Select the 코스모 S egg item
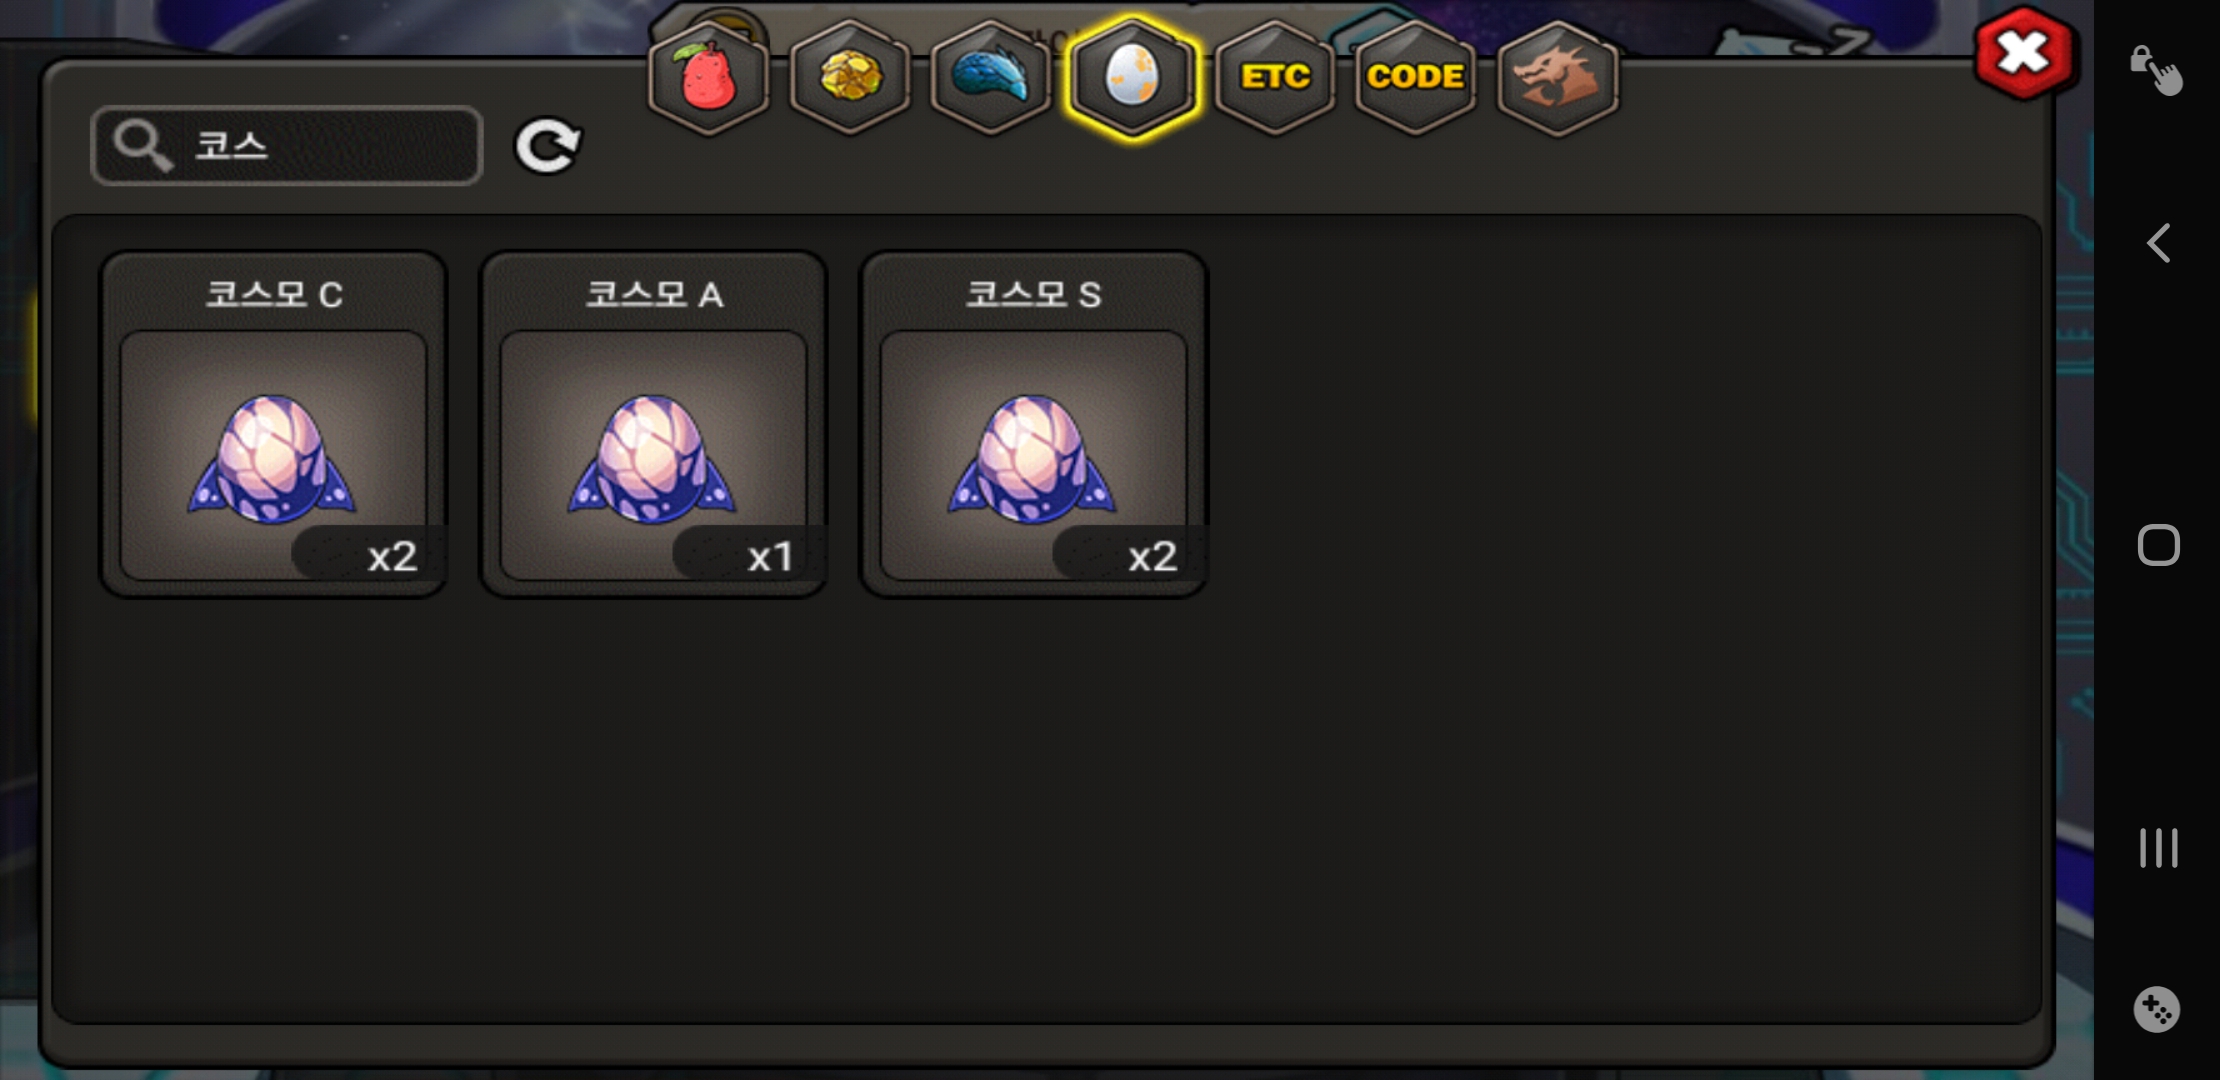 click(1033, 424)
